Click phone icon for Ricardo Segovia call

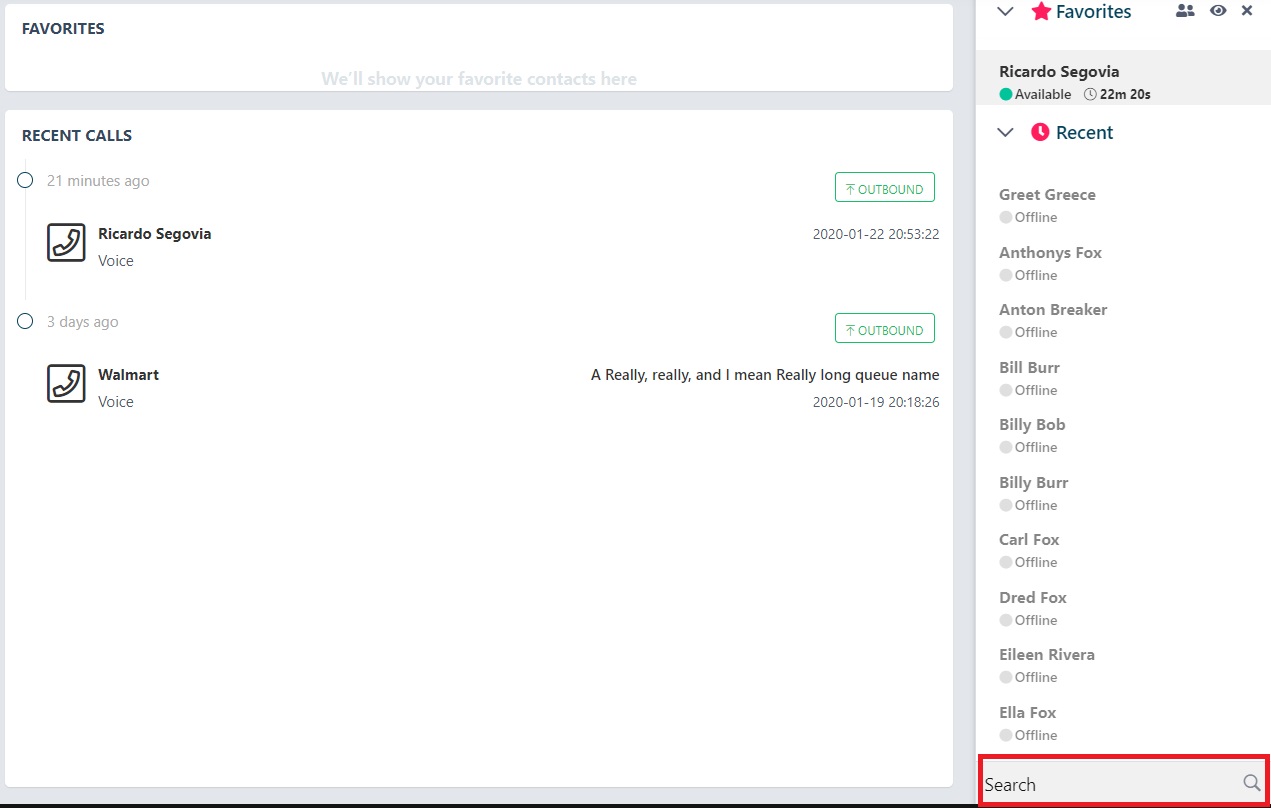click(x=66, y=242)
